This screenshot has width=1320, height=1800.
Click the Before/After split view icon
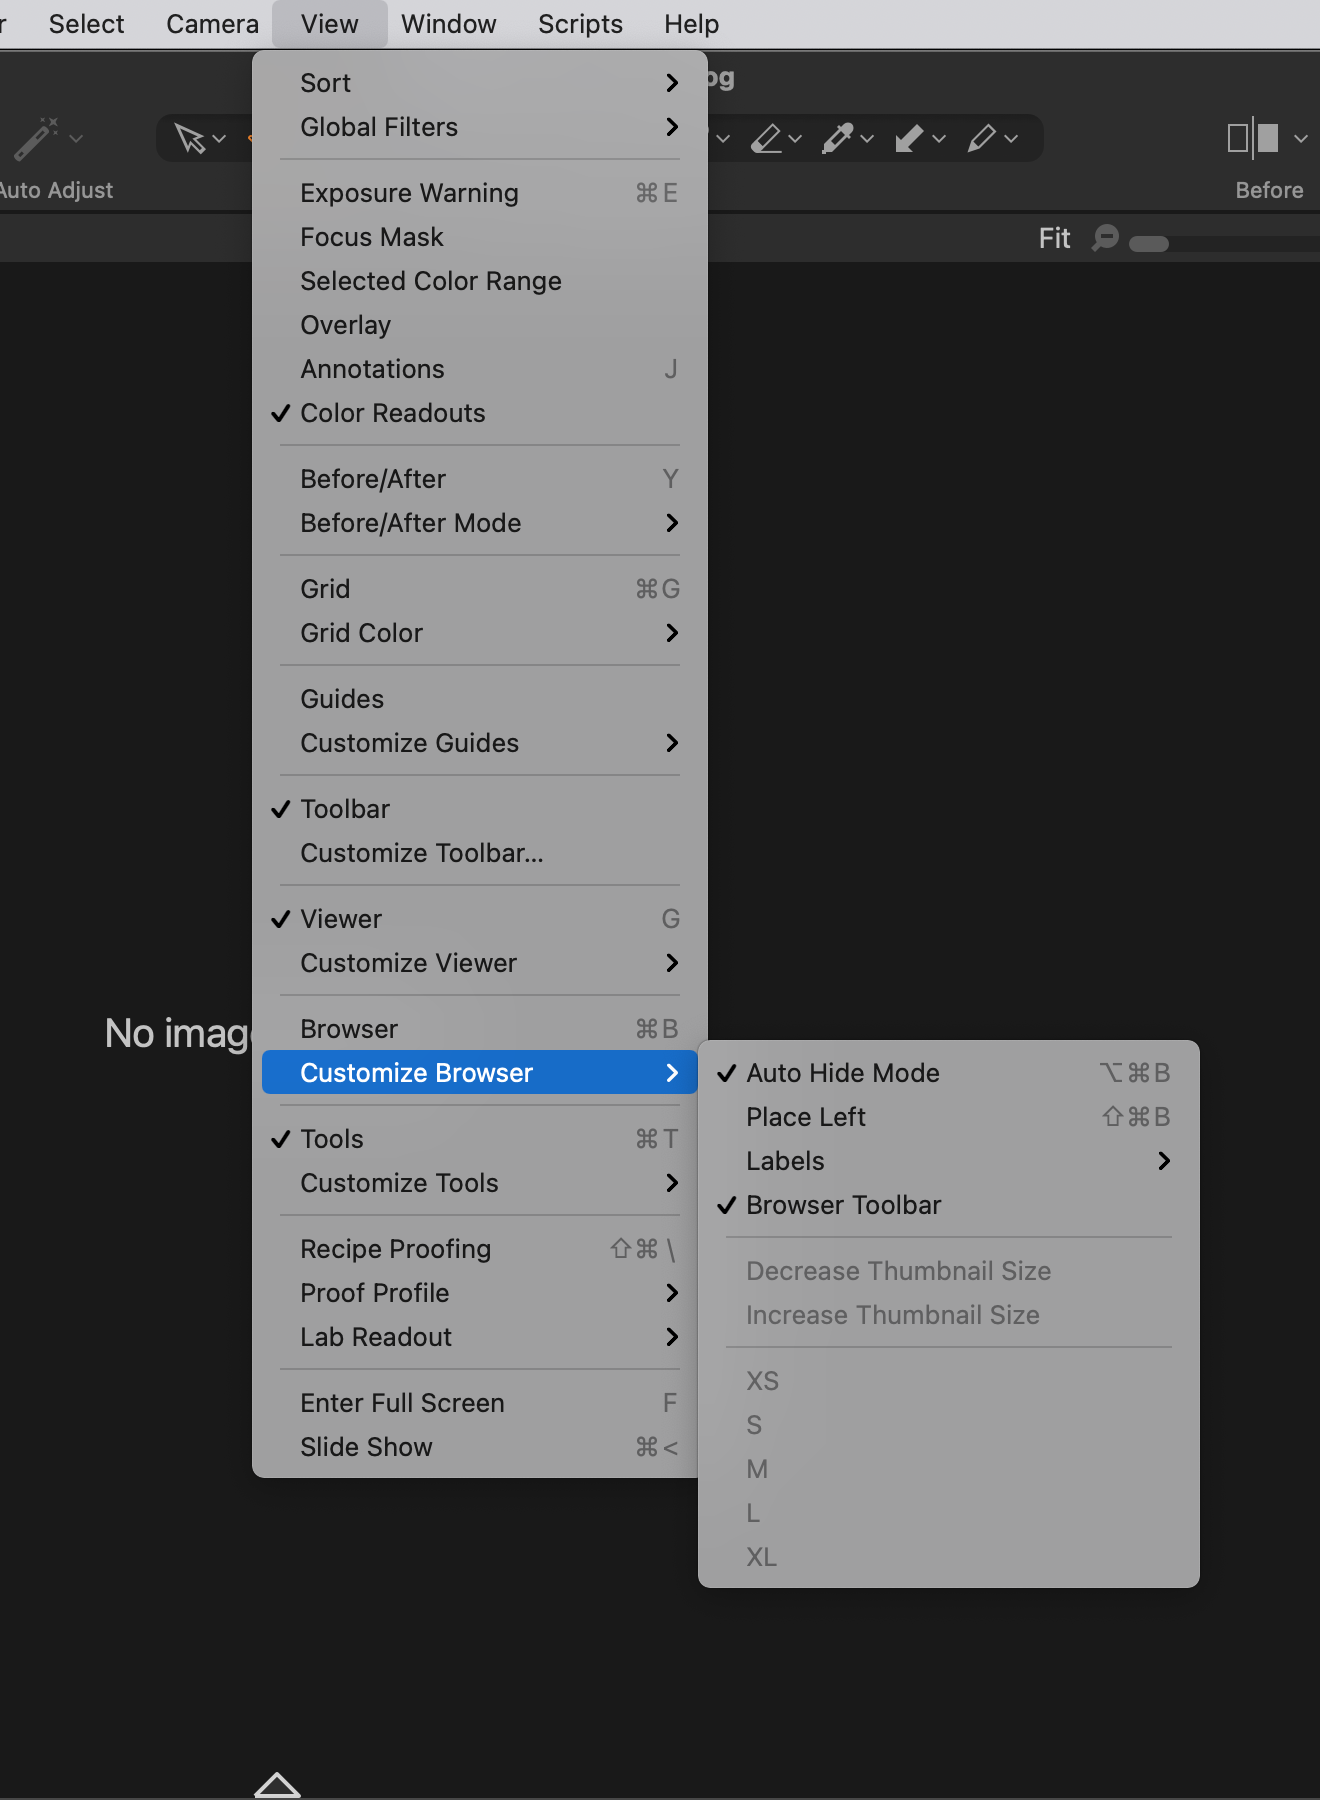[x=1253, y=138]
